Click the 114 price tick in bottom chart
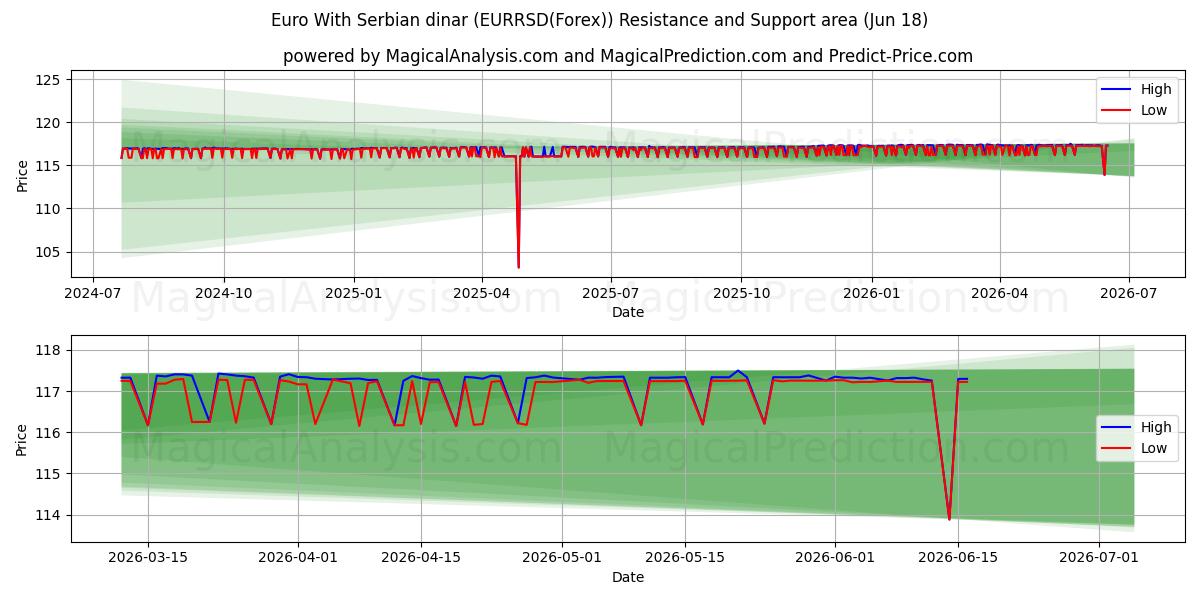This screenshot has height=600, width=1200. (x=50, y=515)
